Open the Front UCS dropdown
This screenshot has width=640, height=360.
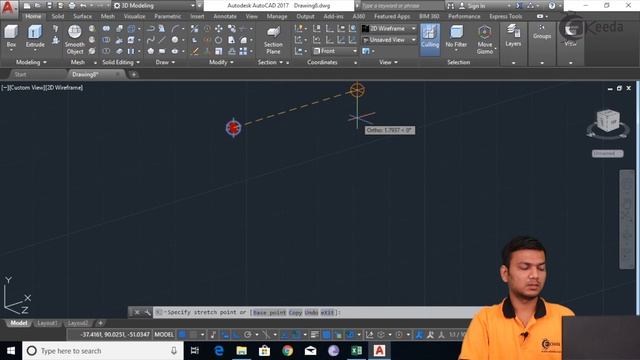coord(335,51)
